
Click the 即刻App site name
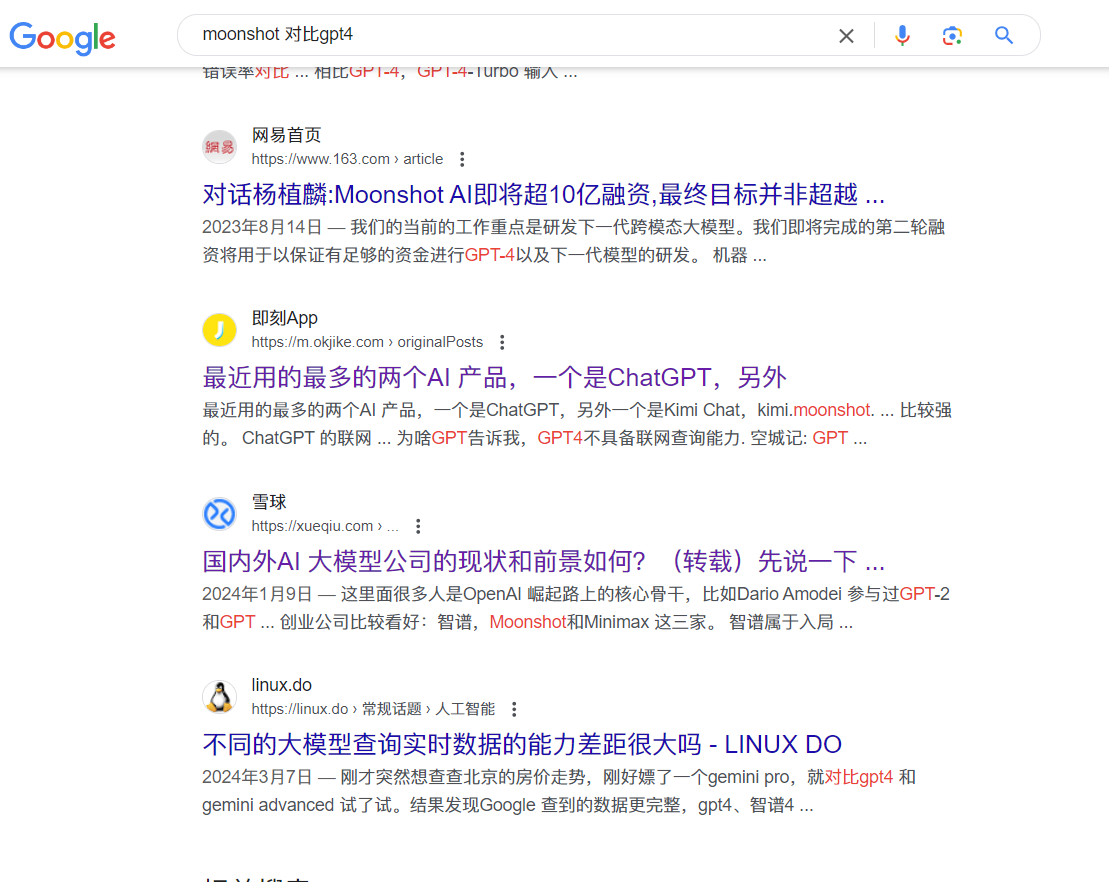[285, 318]
